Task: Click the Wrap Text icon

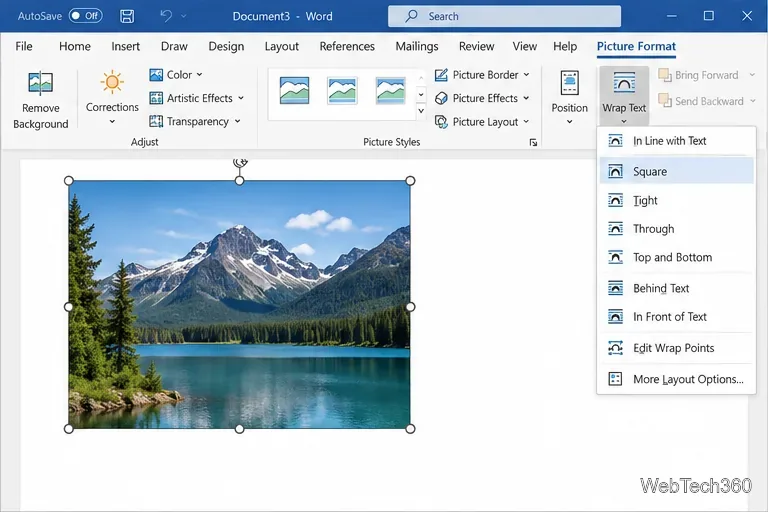Action: coord(624,83)
